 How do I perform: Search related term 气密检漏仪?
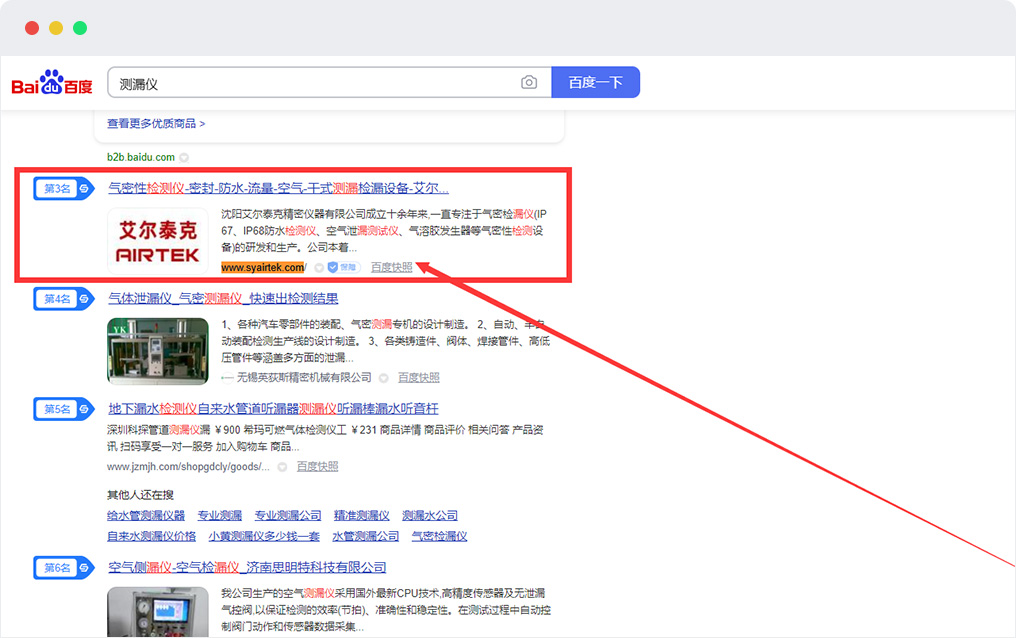click(x=439, y=536)
